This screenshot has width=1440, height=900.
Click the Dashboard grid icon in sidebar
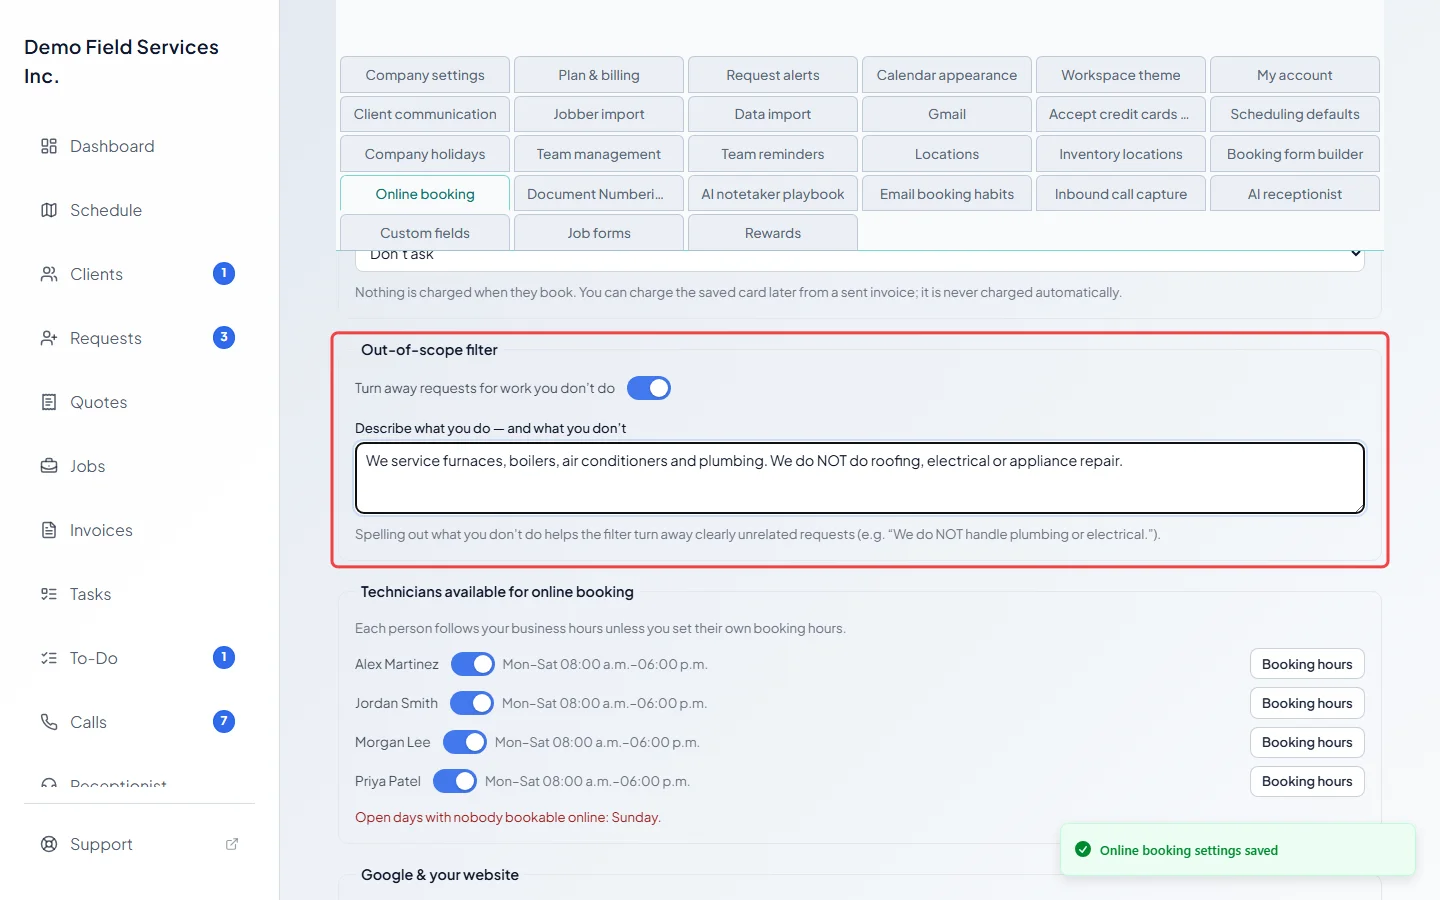click(x=49, y=146)
